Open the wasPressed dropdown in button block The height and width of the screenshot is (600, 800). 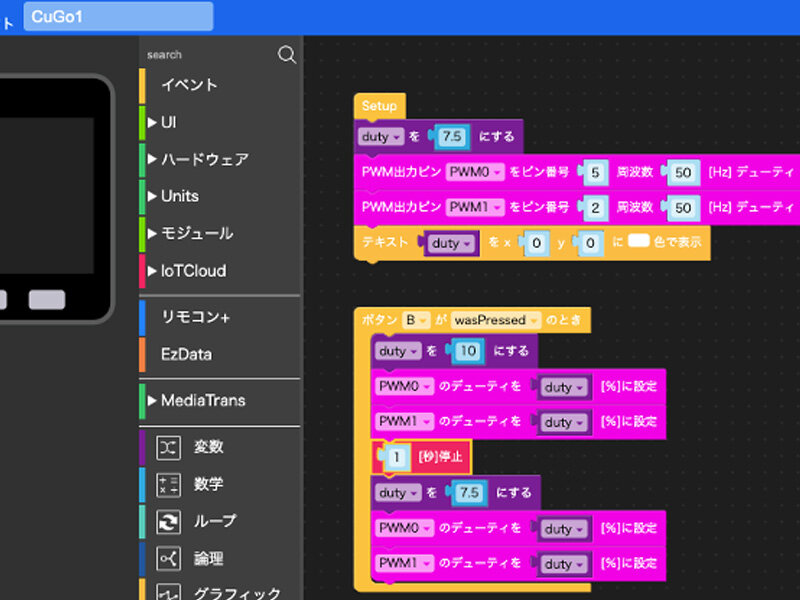coord(496,320)
